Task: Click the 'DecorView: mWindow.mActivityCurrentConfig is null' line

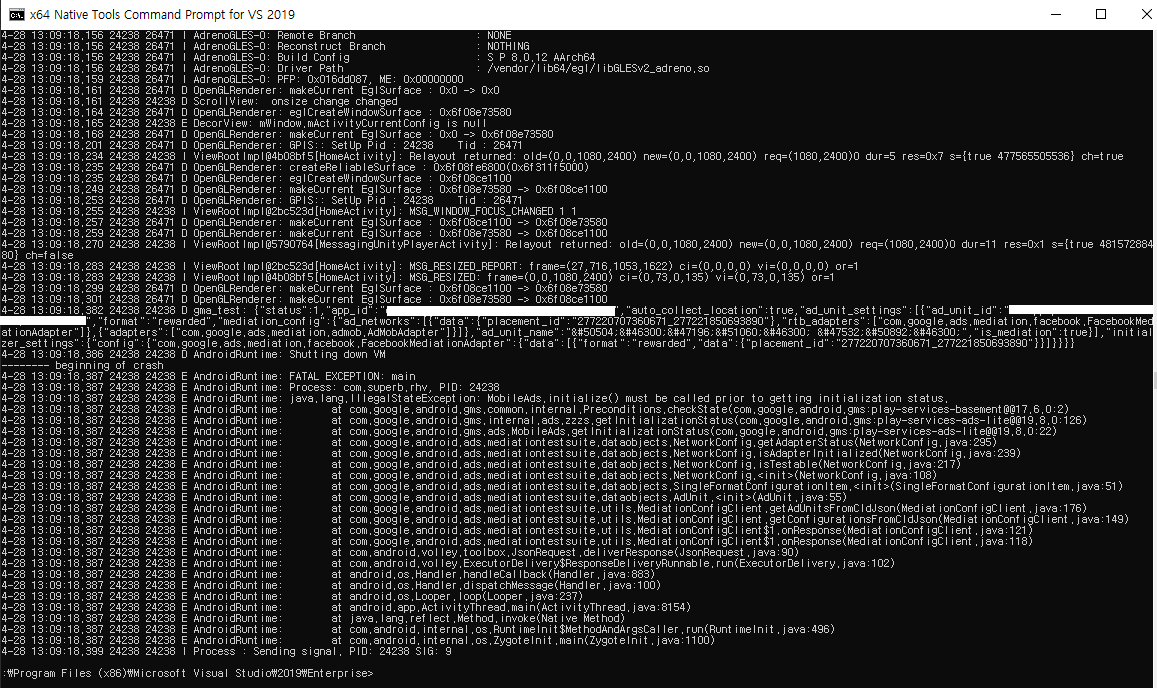Action: click(244, 123)
